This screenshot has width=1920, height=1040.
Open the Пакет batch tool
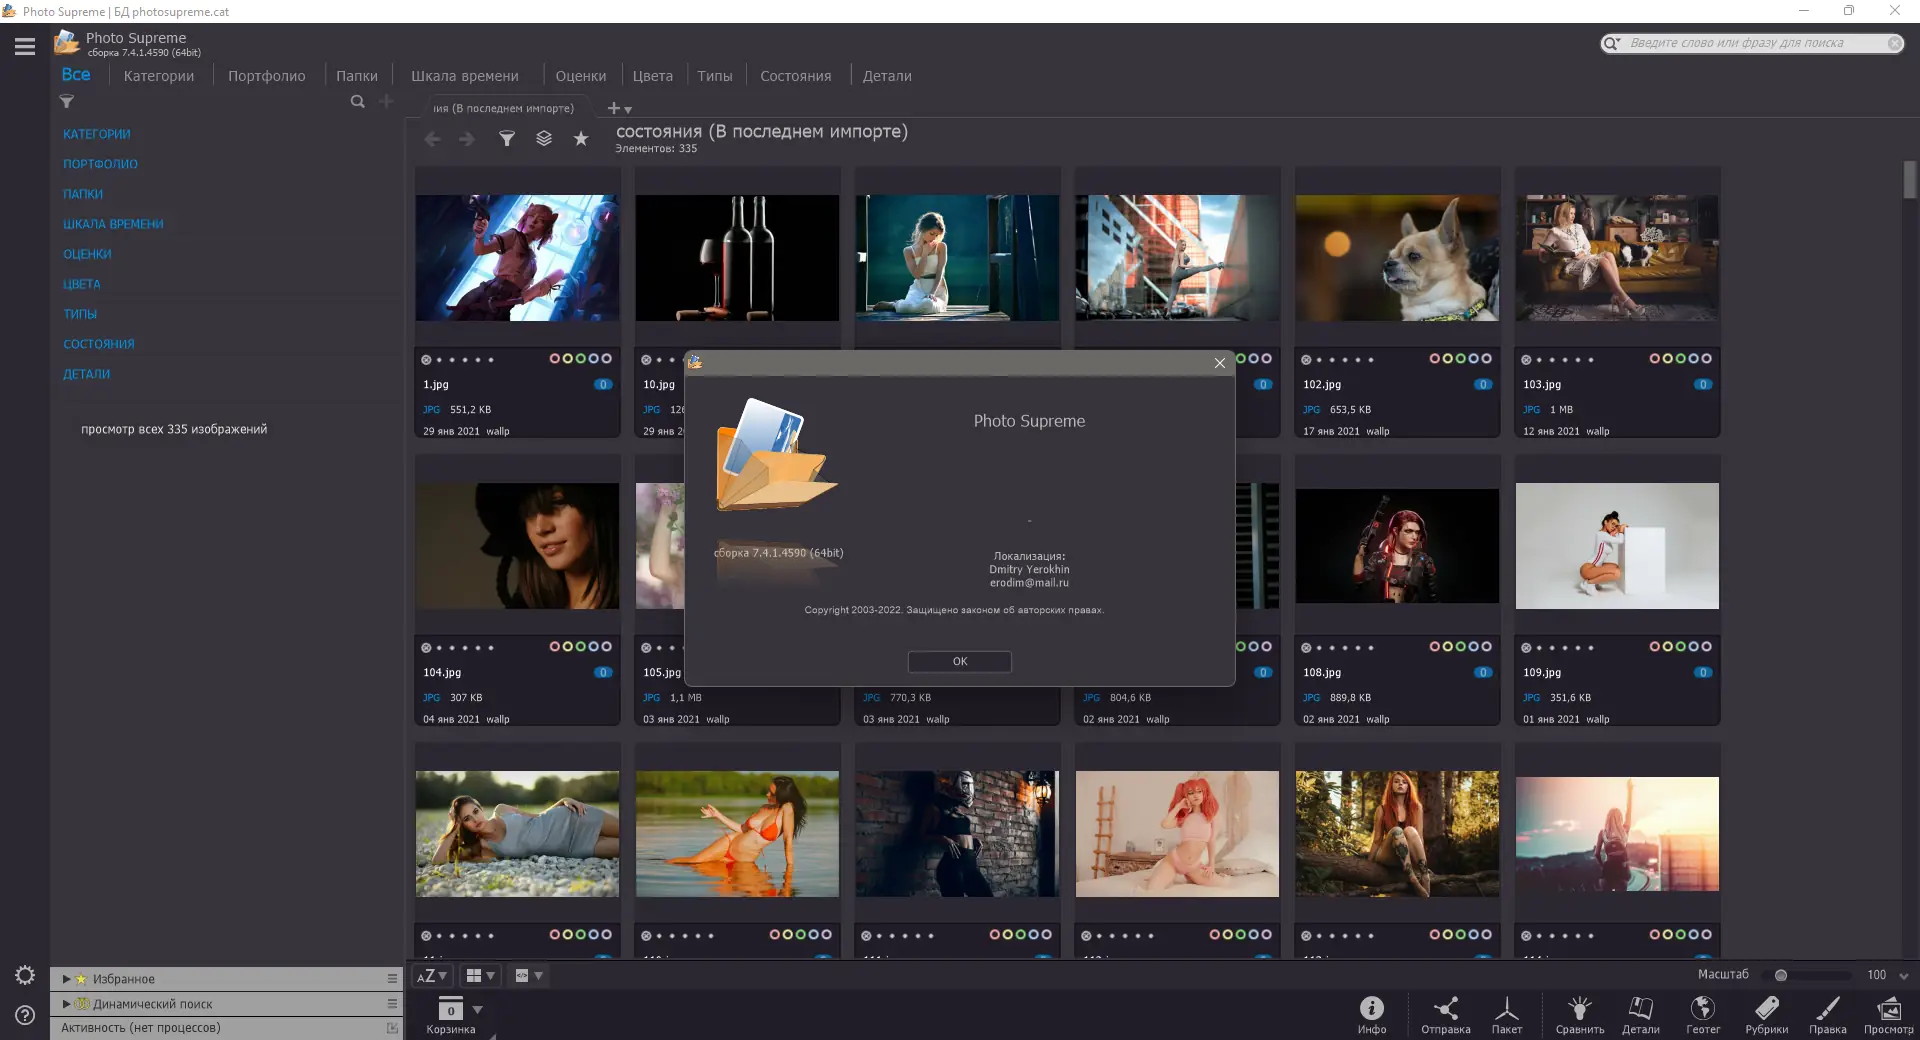pos(1507,1015)
